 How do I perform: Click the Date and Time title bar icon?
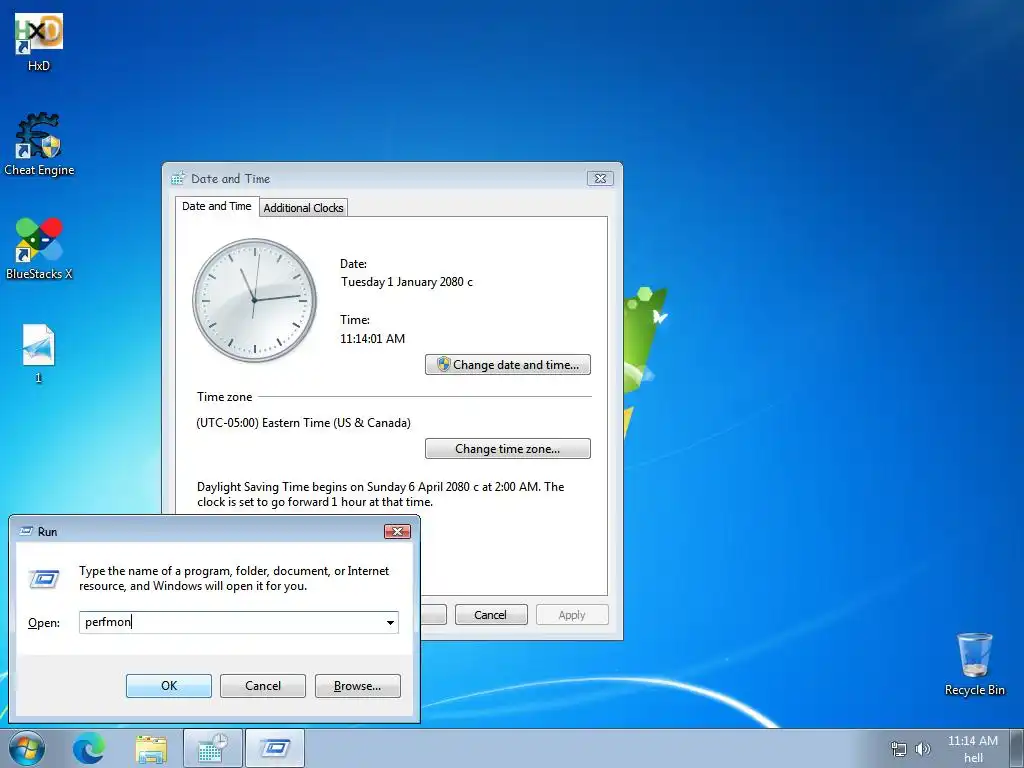click(178, 178)
